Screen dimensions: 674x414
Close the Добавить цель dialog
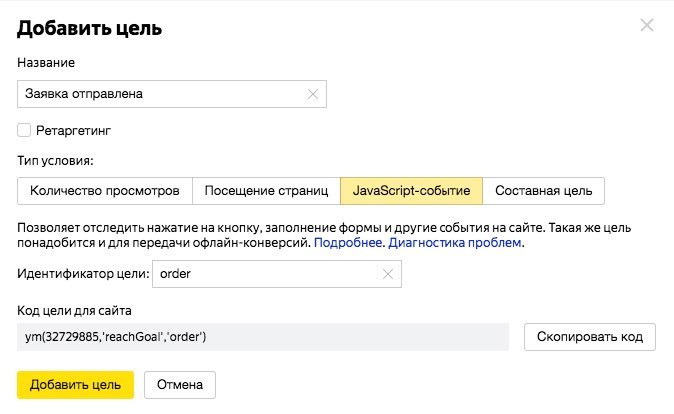647,26
